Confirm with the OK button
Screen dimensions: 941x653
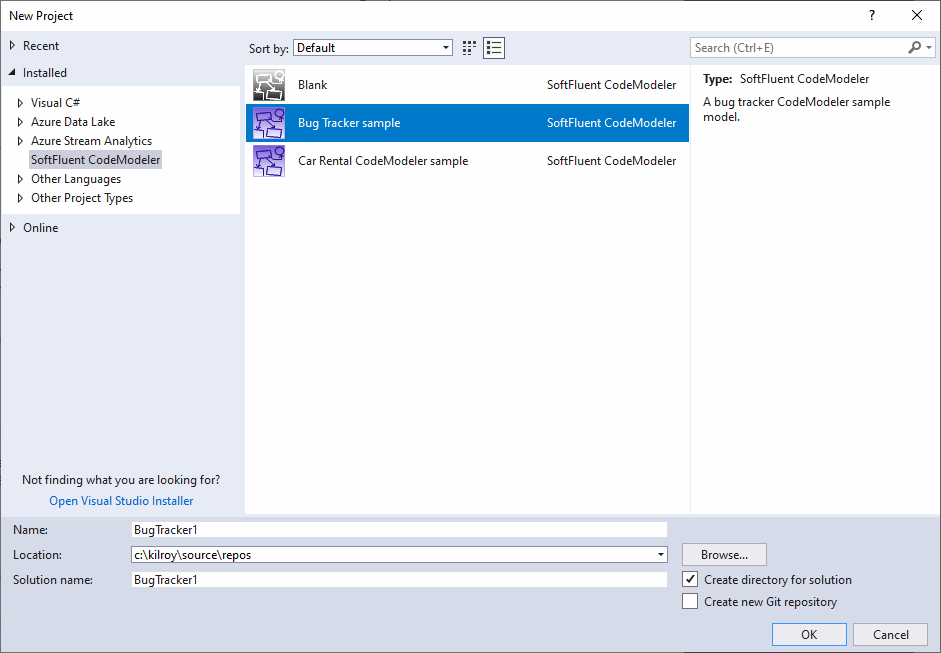click(808, 635)
